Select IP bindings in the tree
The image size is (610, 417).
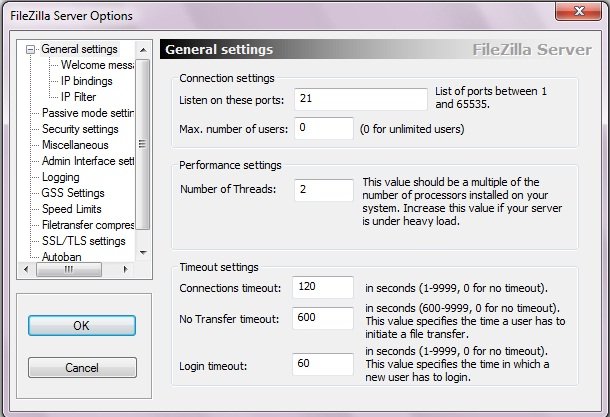pyautogui.click(x=88, y=81)
